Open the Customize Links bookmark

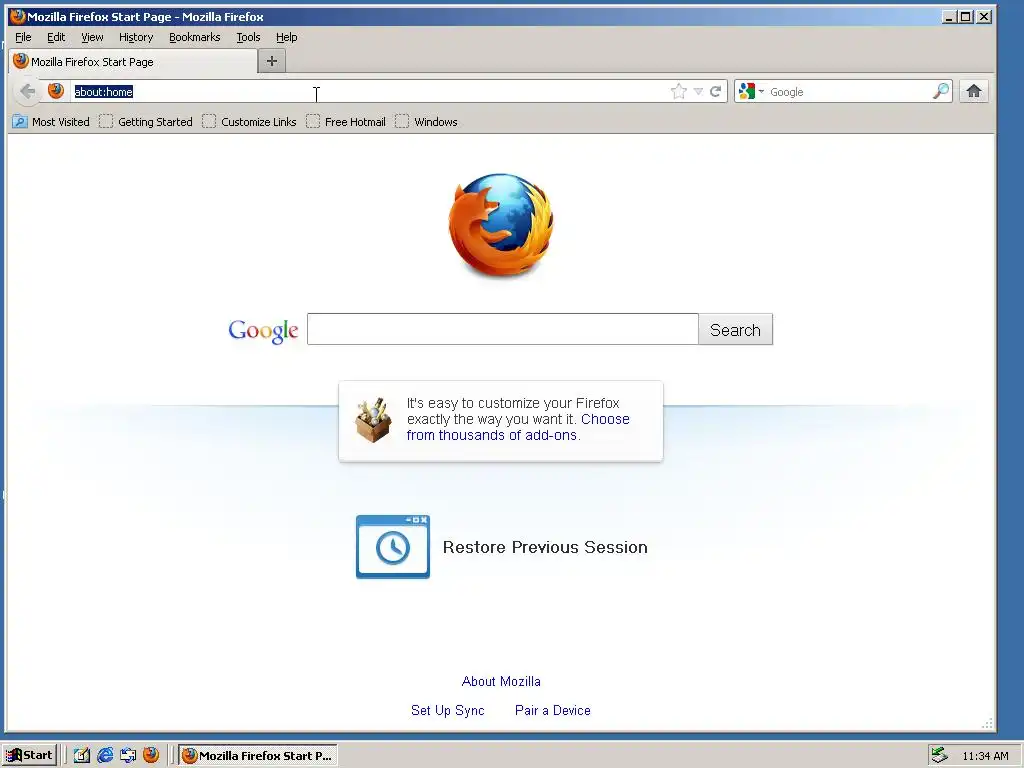tap(249, 121)
